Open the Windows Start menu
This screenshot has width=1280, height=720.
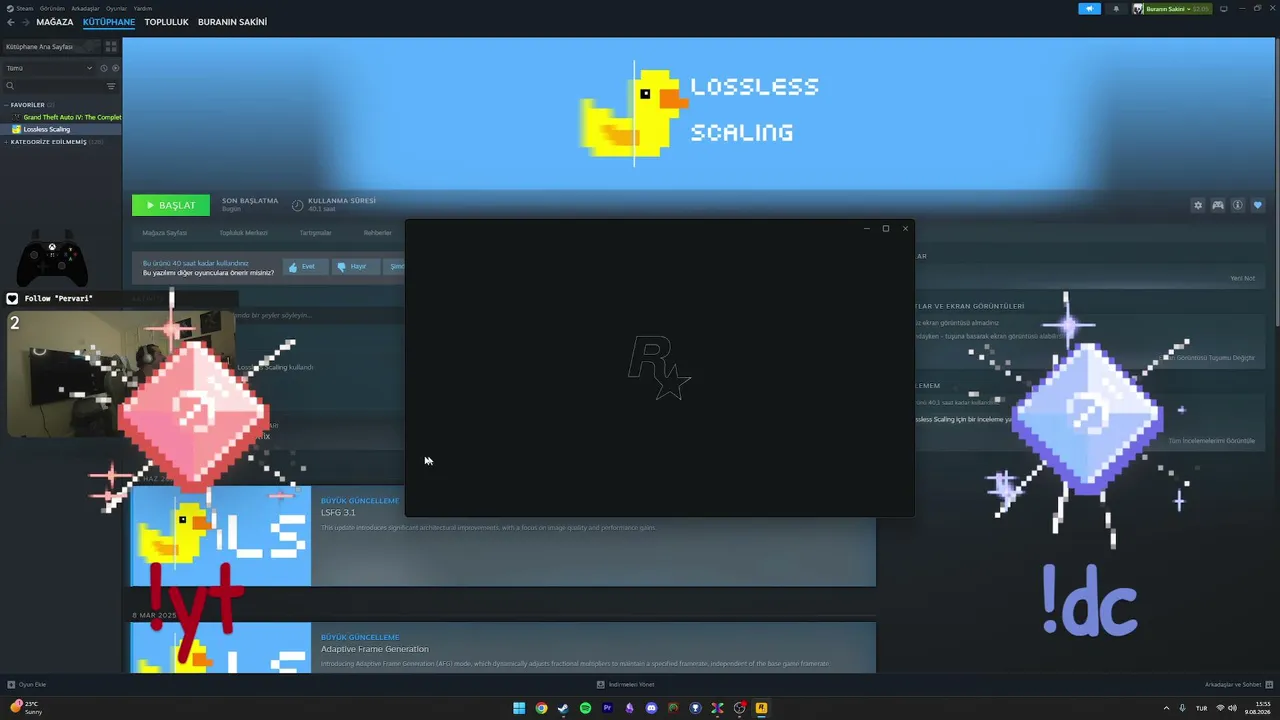519,708
